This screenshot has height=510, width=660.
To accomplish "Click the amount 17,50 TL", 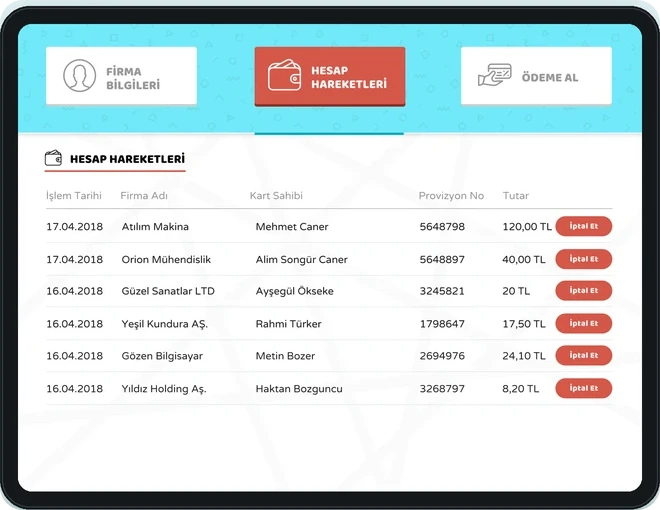I will [x=524, y=324].
